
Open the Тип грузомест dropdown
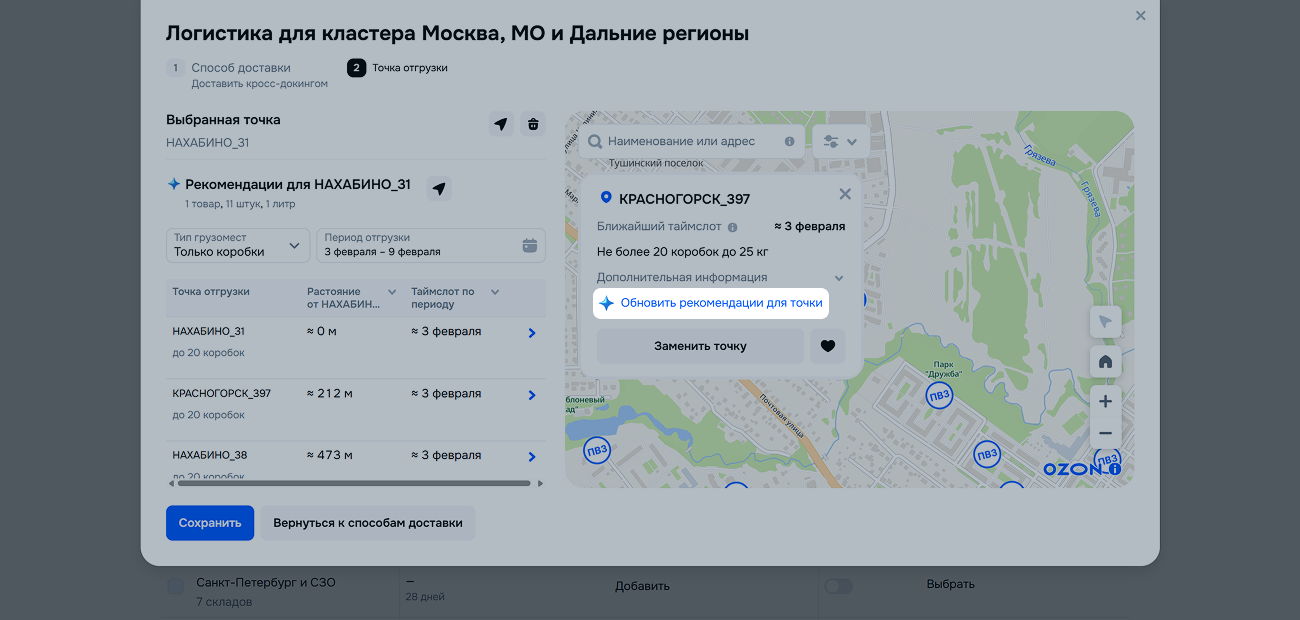(x=238, y=246)
